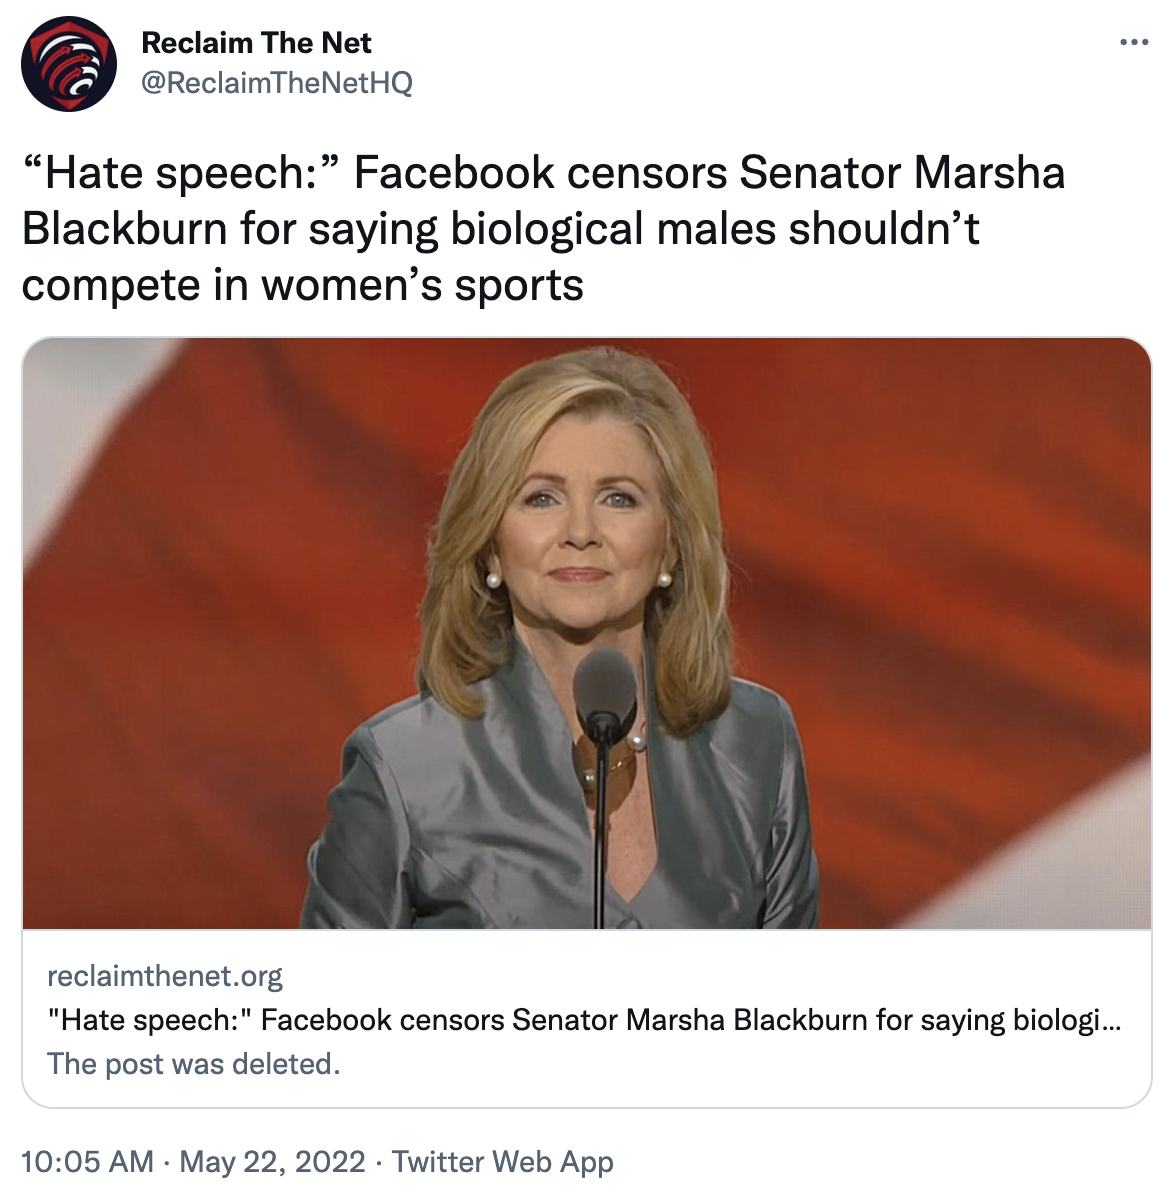1170x1196 pixels.
Task: Open the reclaimthenet.org domain link
Action: (x=165, y=976)
